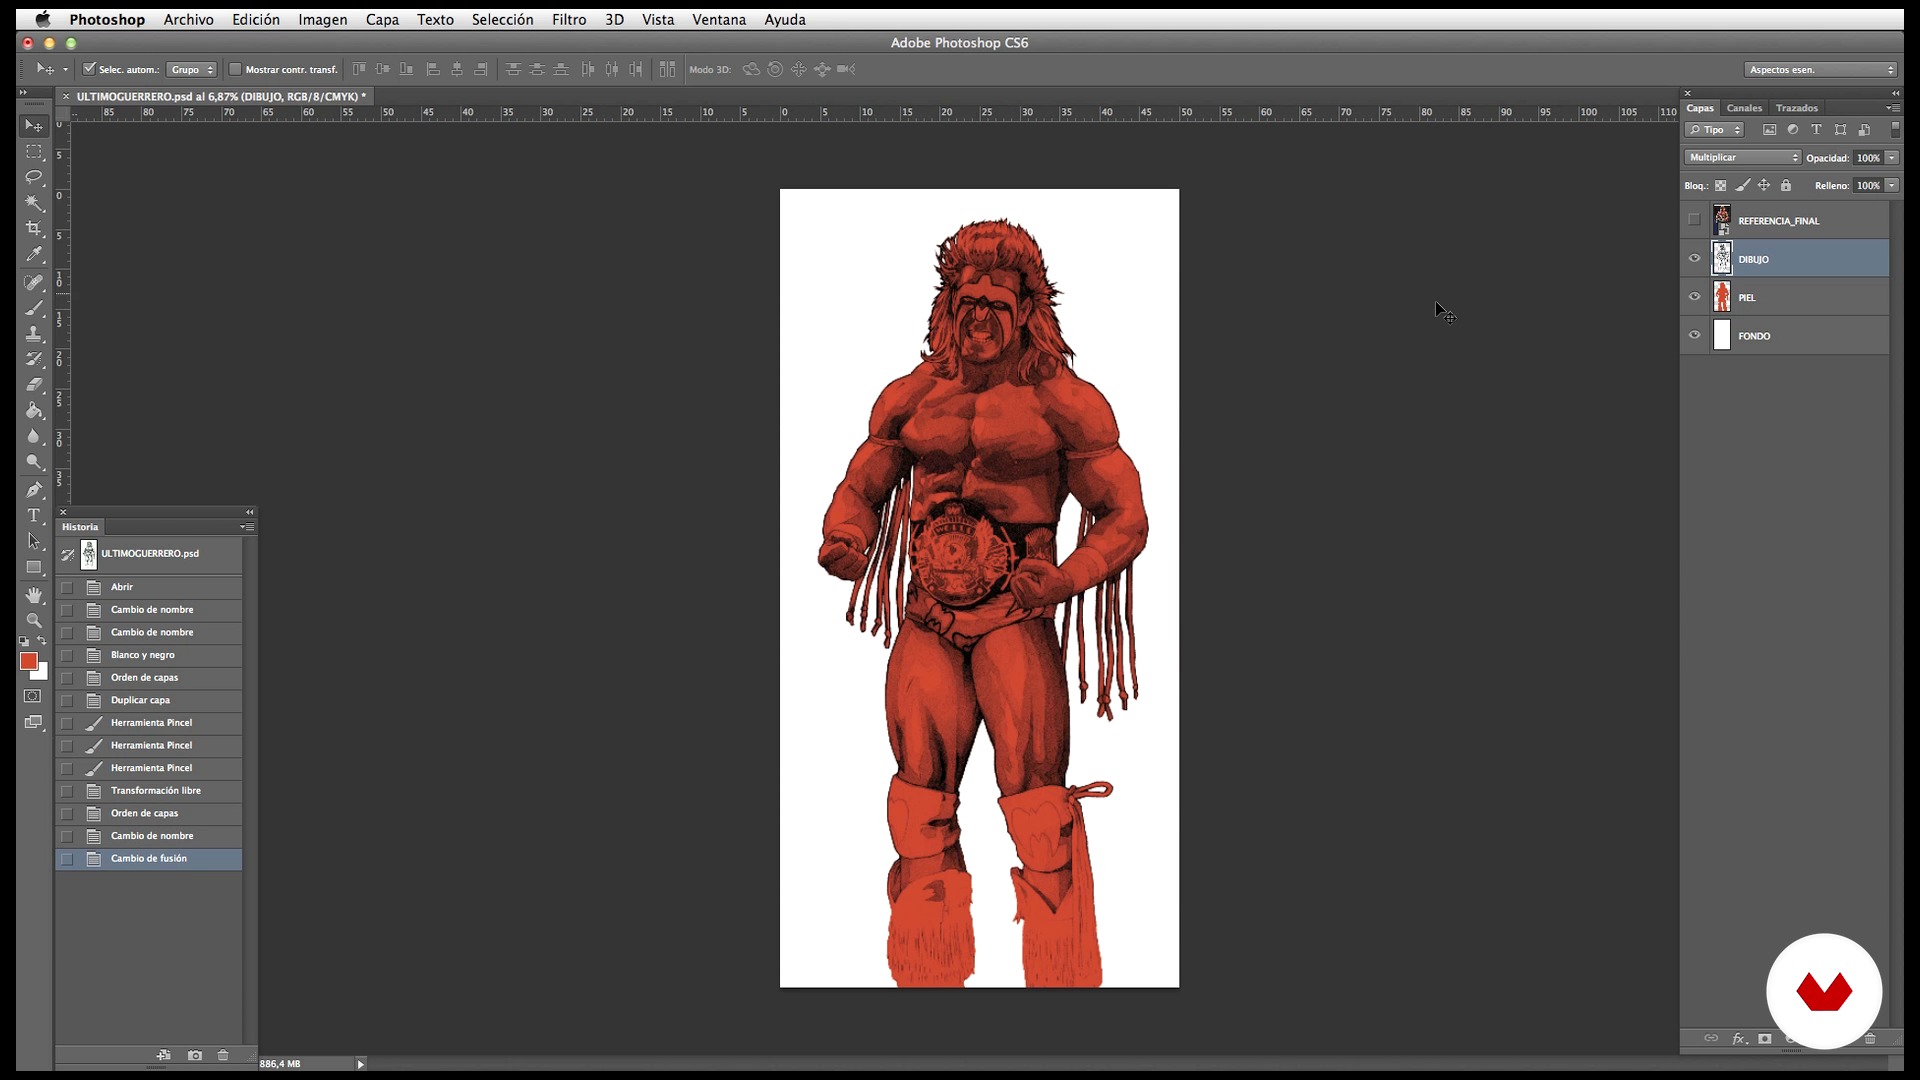Open Grupo auto-select dropdown
This screenshot has height=1080, width=1920.
(x=192, y=69)
